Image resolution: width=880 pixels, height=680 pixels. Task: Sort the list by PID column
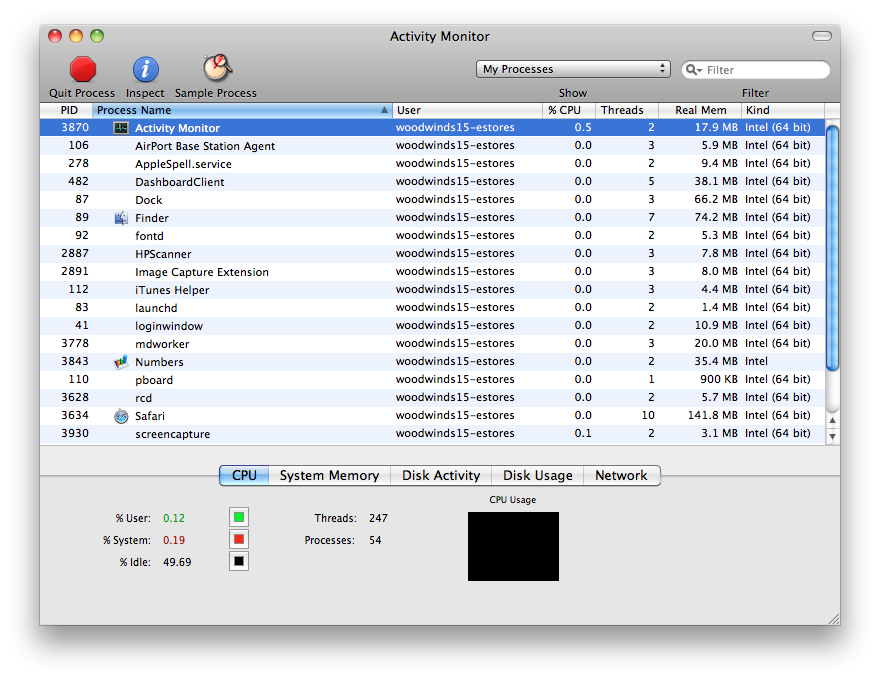click(x=68, y=110)
